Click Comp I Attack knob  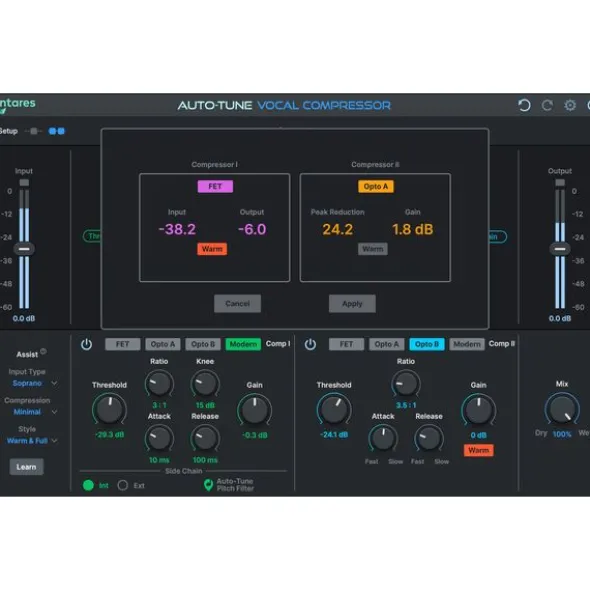(159, 438)
